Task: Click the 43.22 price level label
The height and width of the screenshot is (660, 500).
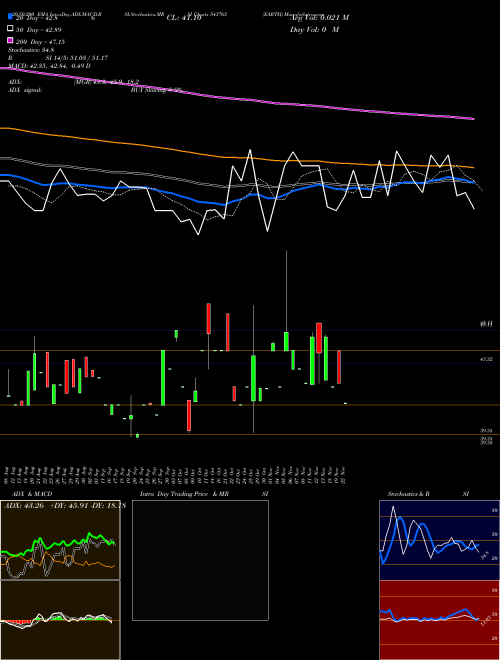Action: [486, 359]
